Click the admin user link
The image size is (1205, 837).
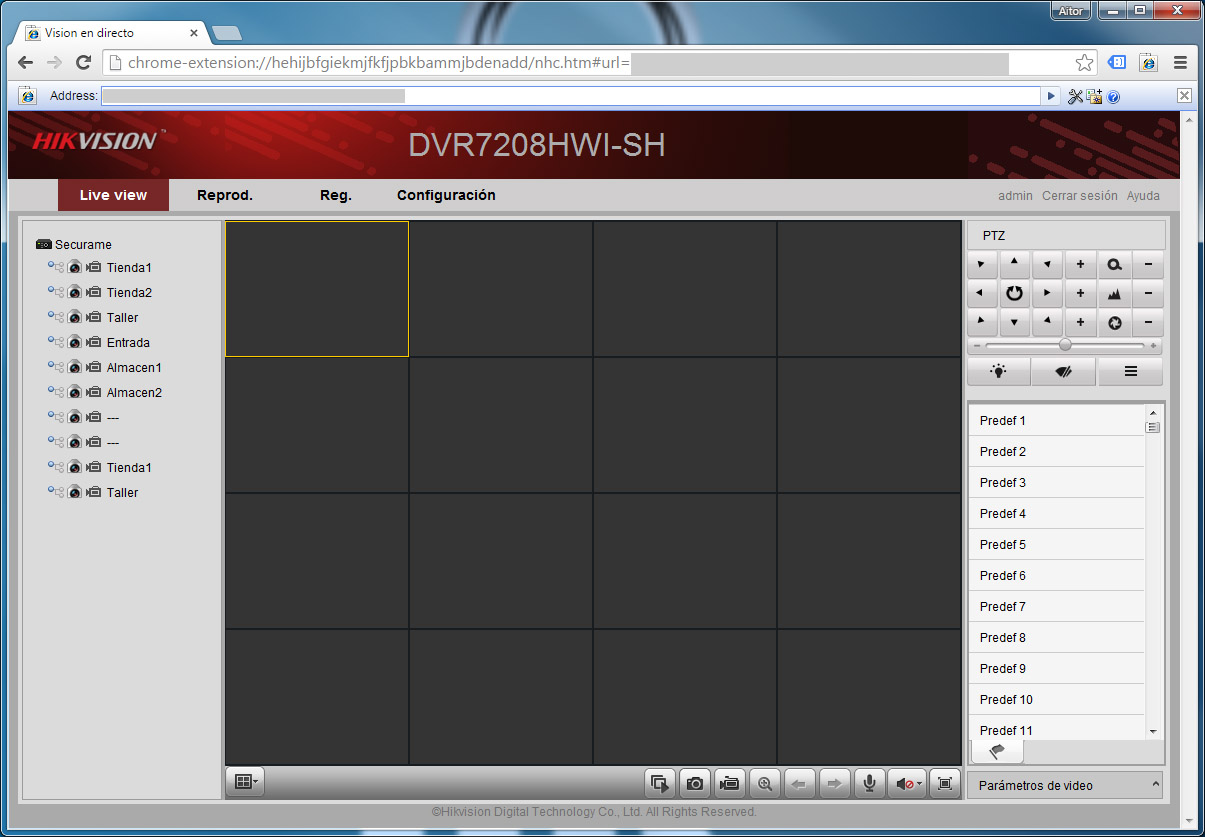[x=1015, y=196]
